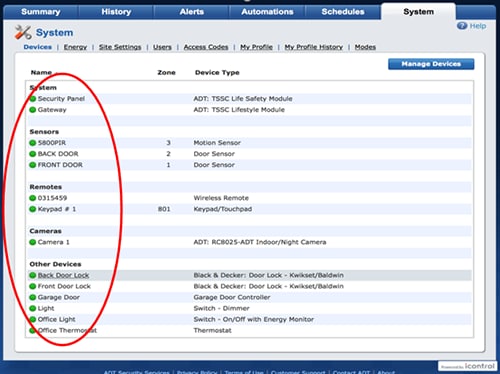Open the Access Codes link

[x=206, y=47]
